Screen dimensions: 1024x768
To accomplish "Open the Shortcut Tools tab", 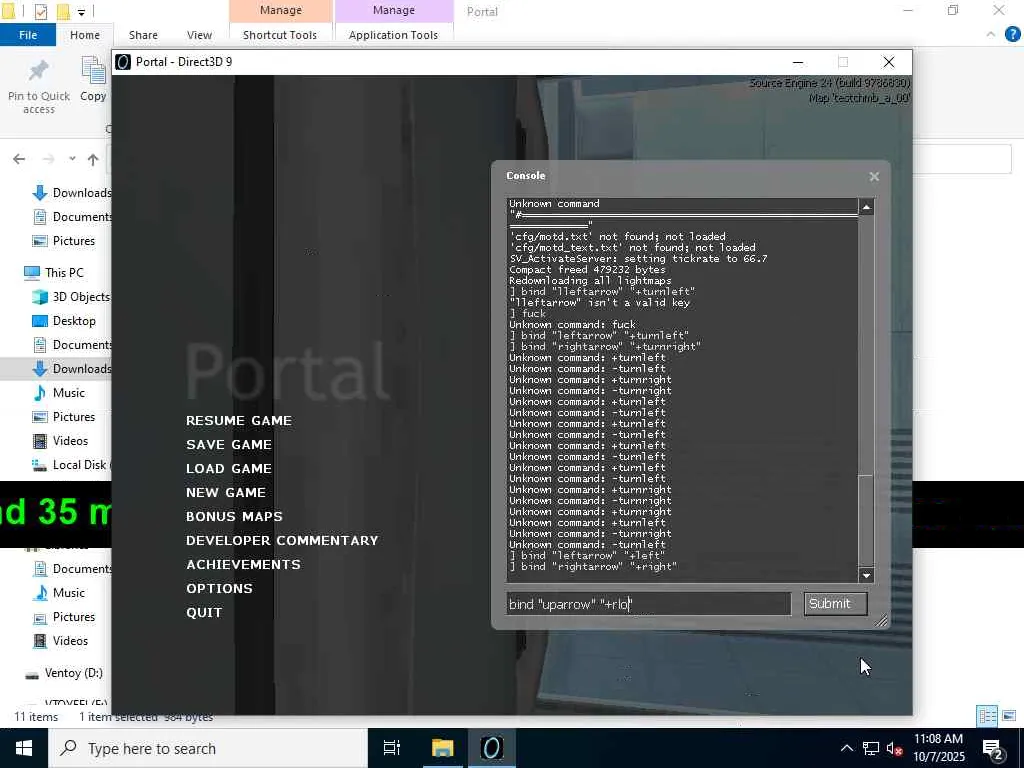I will [x=280, y=35].
